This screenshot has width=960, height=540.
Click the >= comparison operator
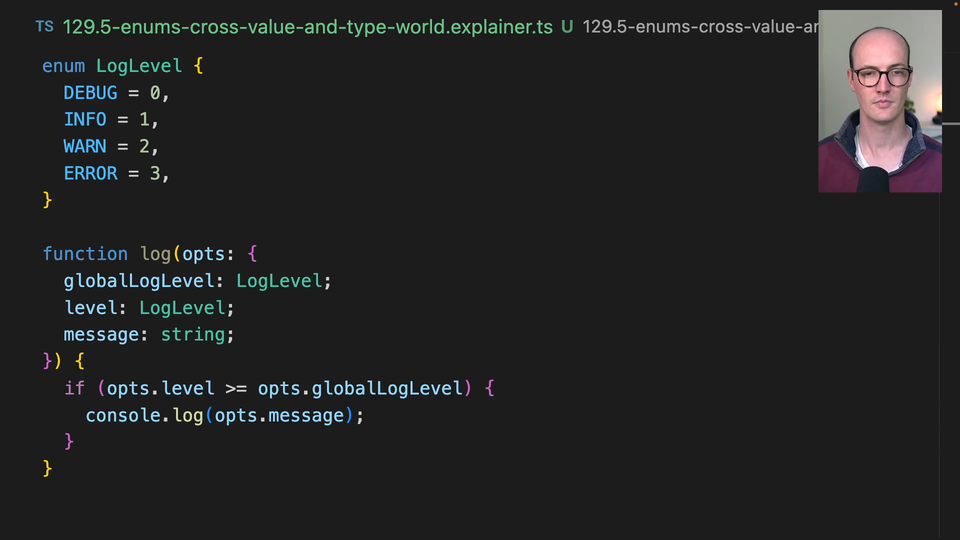(x=236, y=388)
